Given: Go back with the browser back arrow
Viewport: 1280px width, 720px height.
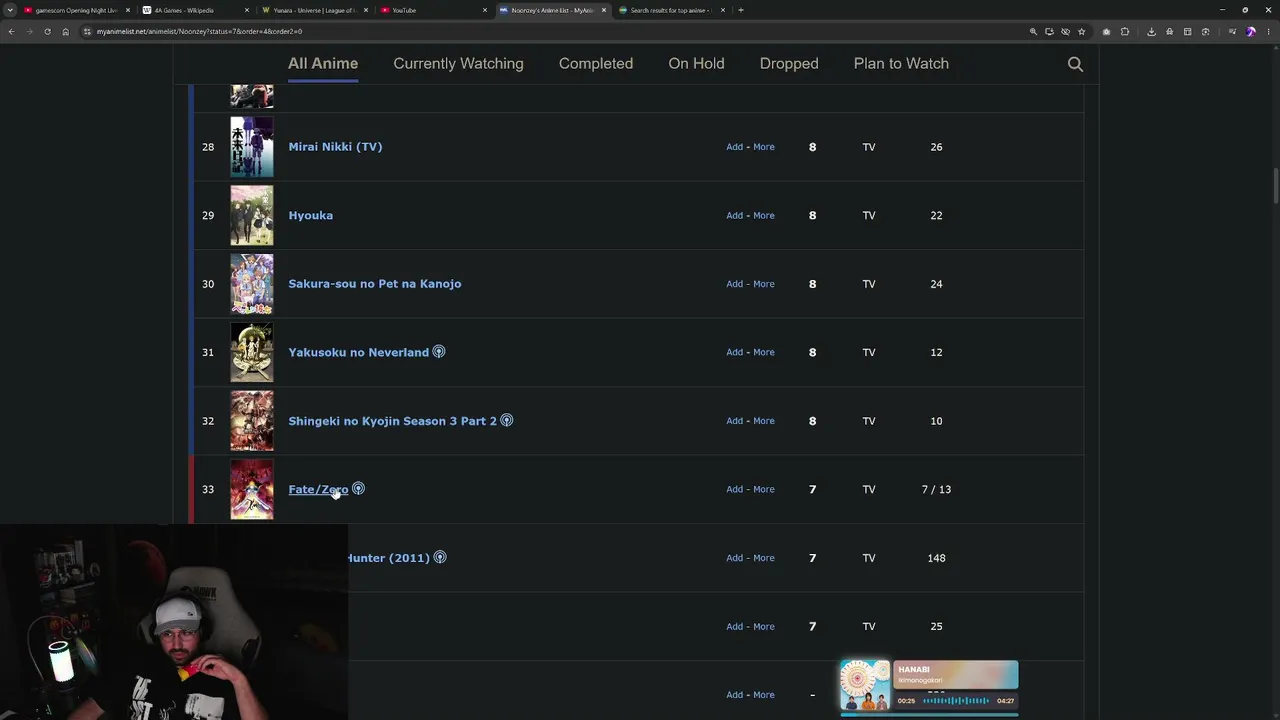Looking at the screenshot, I should pyautogui.click(x=11, y=31).
